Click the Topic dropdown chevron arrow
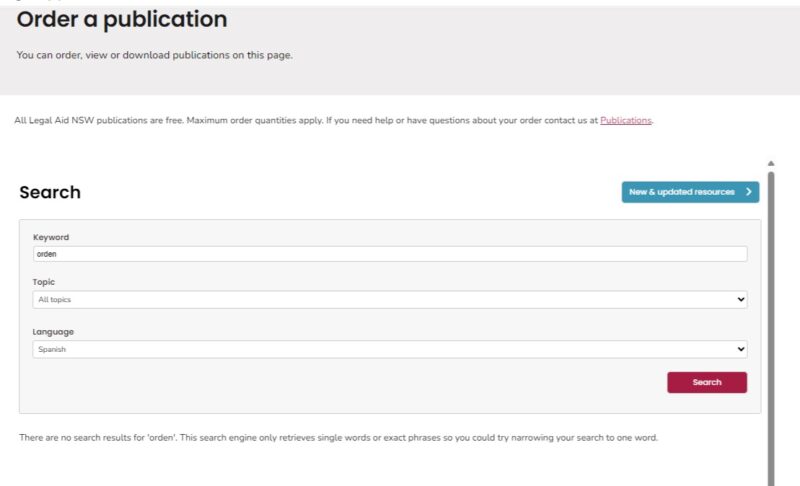Image resolution: width=800 pixels, height=486 pixels. click(x=740, y=300)
